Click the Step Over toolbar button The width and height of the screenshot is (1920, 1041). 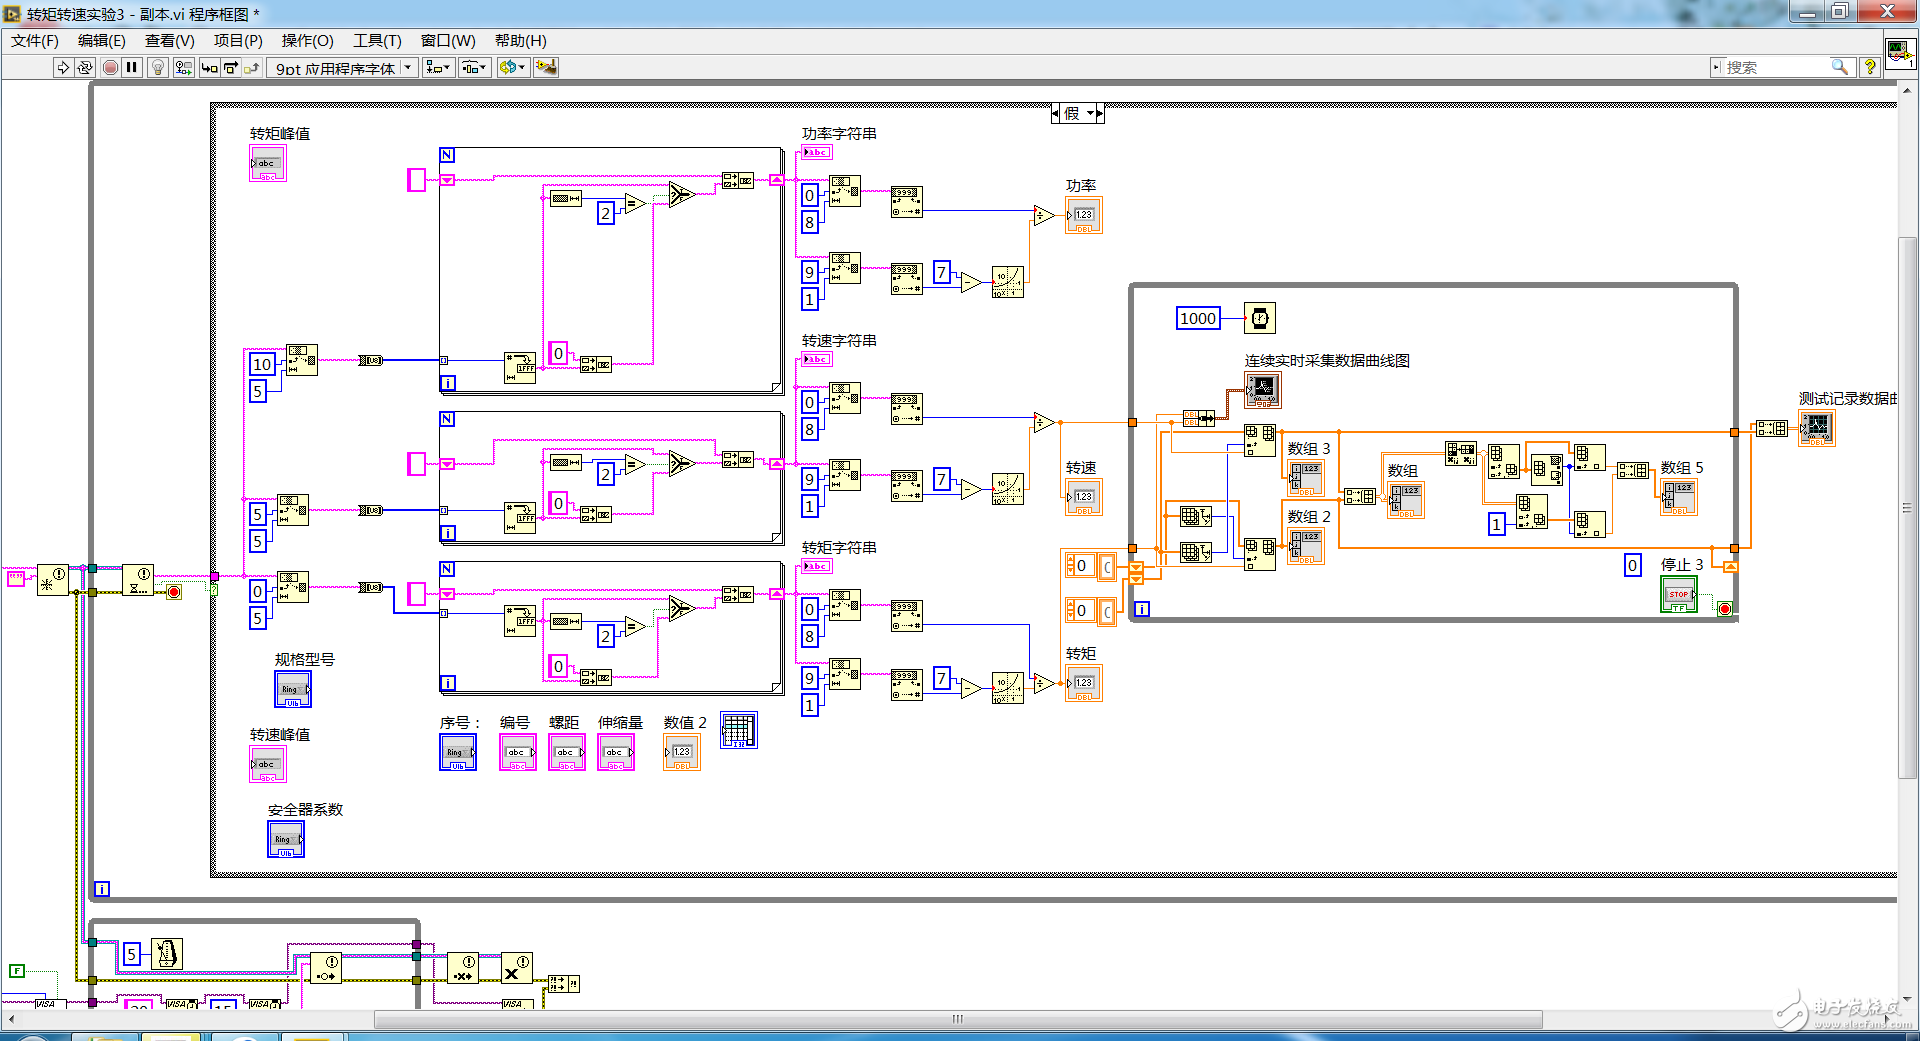point(231,68)
